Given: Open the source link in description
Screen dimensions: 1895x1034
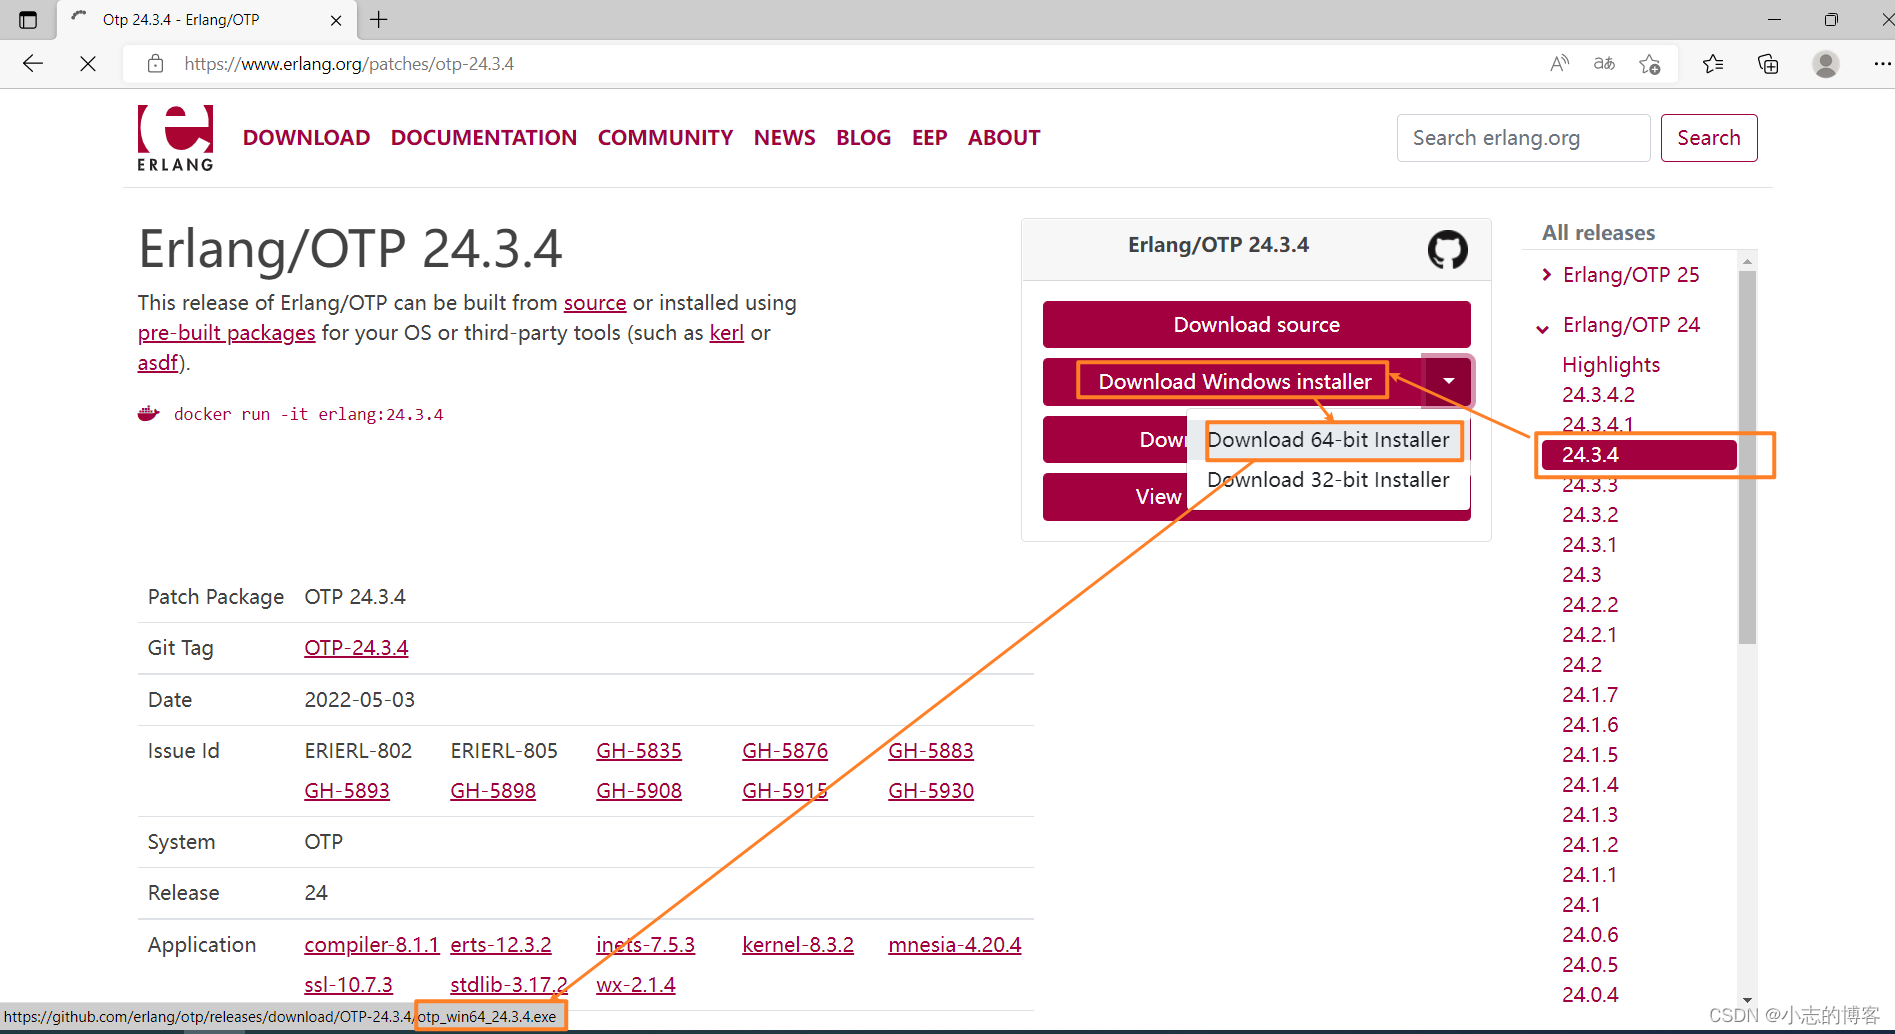Looking at the screenshot, I should click(x=595, y=303).
